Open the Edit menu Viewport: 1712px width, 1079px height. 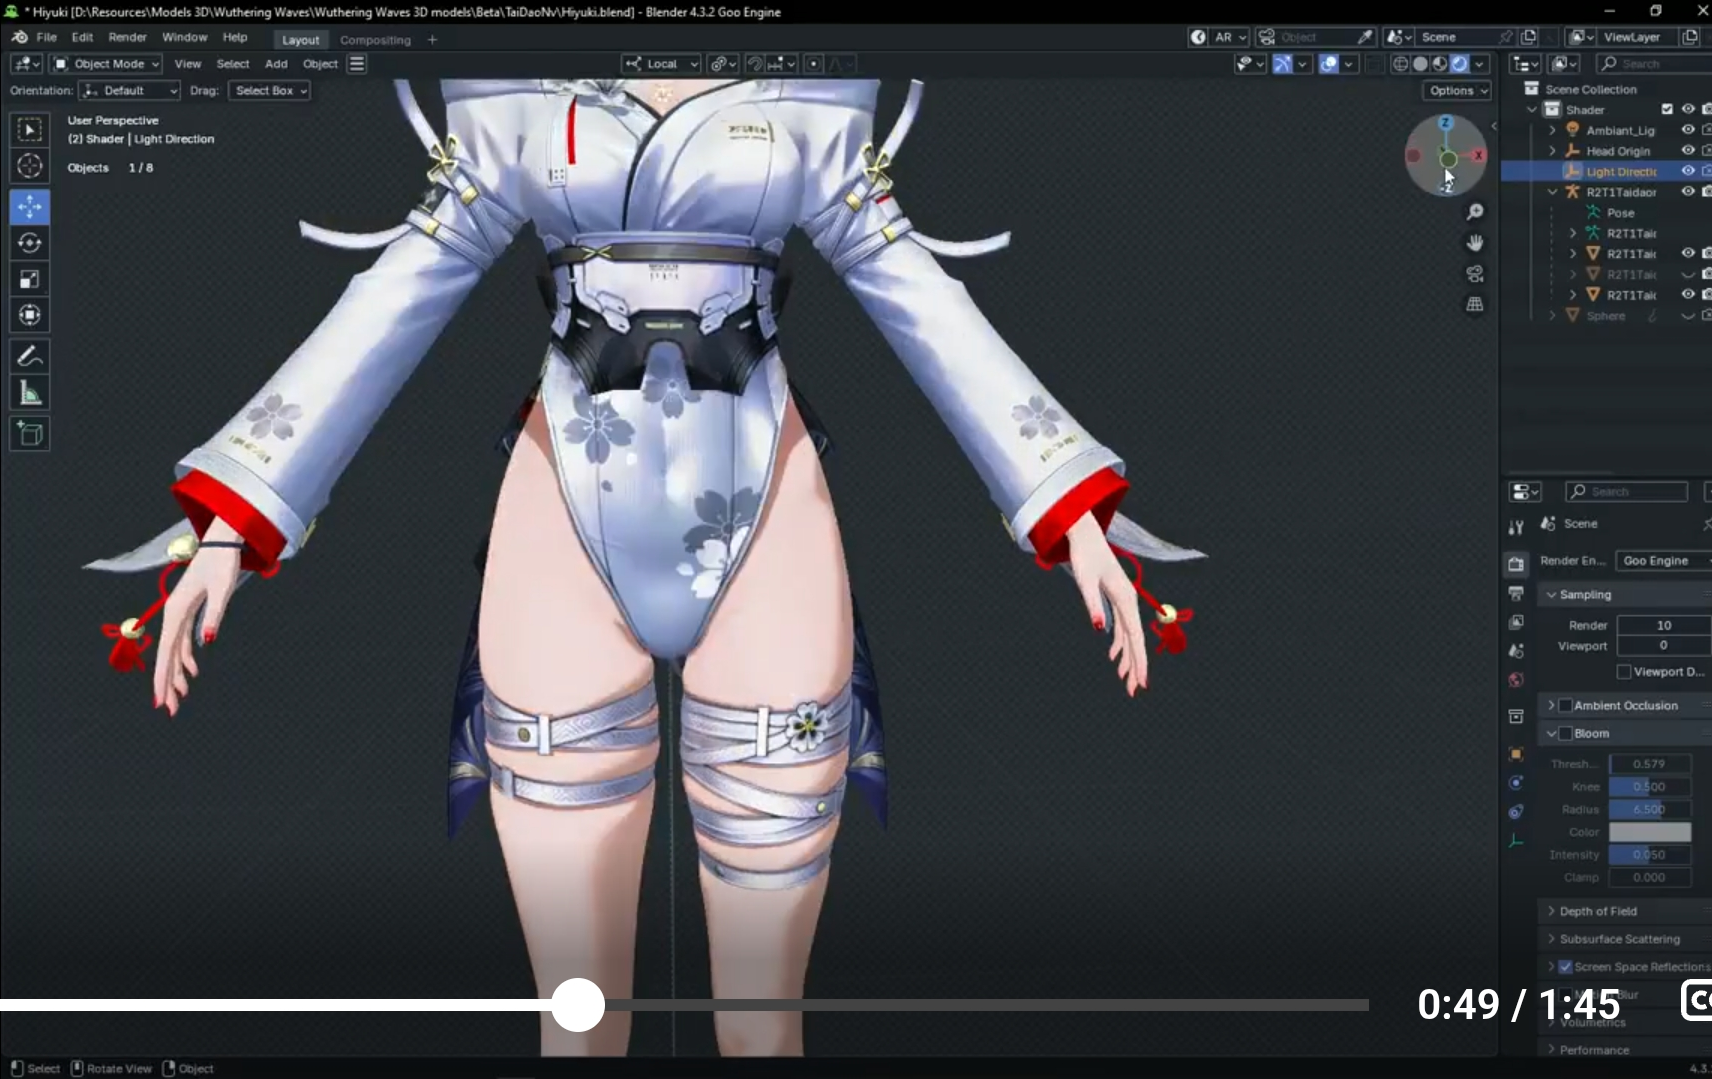[x=82, y=37]
